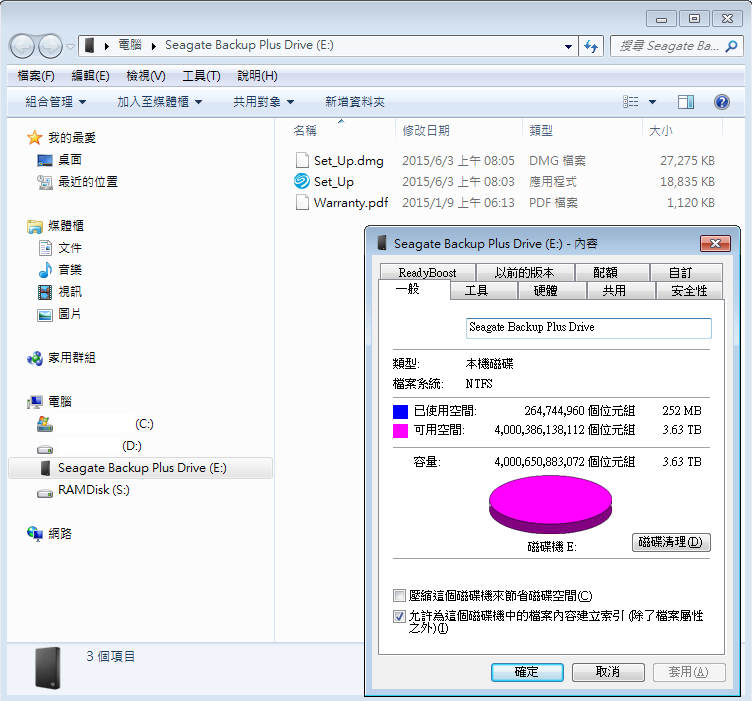Viewport: 752px width, 701px height.
Task: Click the Seagate E: drive icon in the sidebar
Action: click(x=46, y=468)
